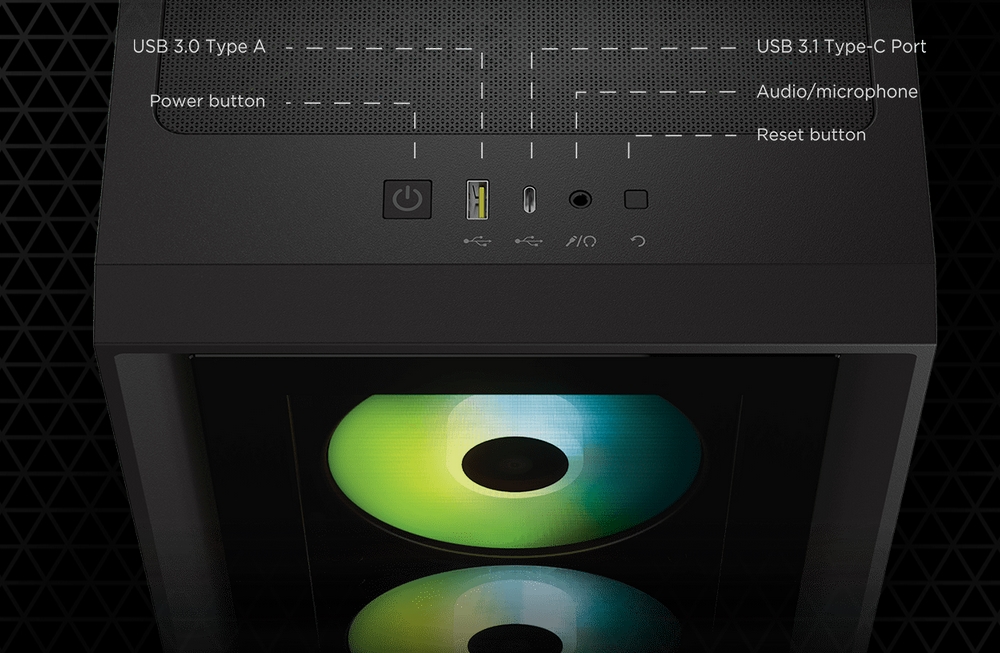Click the "Reset button" text label
This screenshot has height=653, width=1000.
[x=811, y=135]
